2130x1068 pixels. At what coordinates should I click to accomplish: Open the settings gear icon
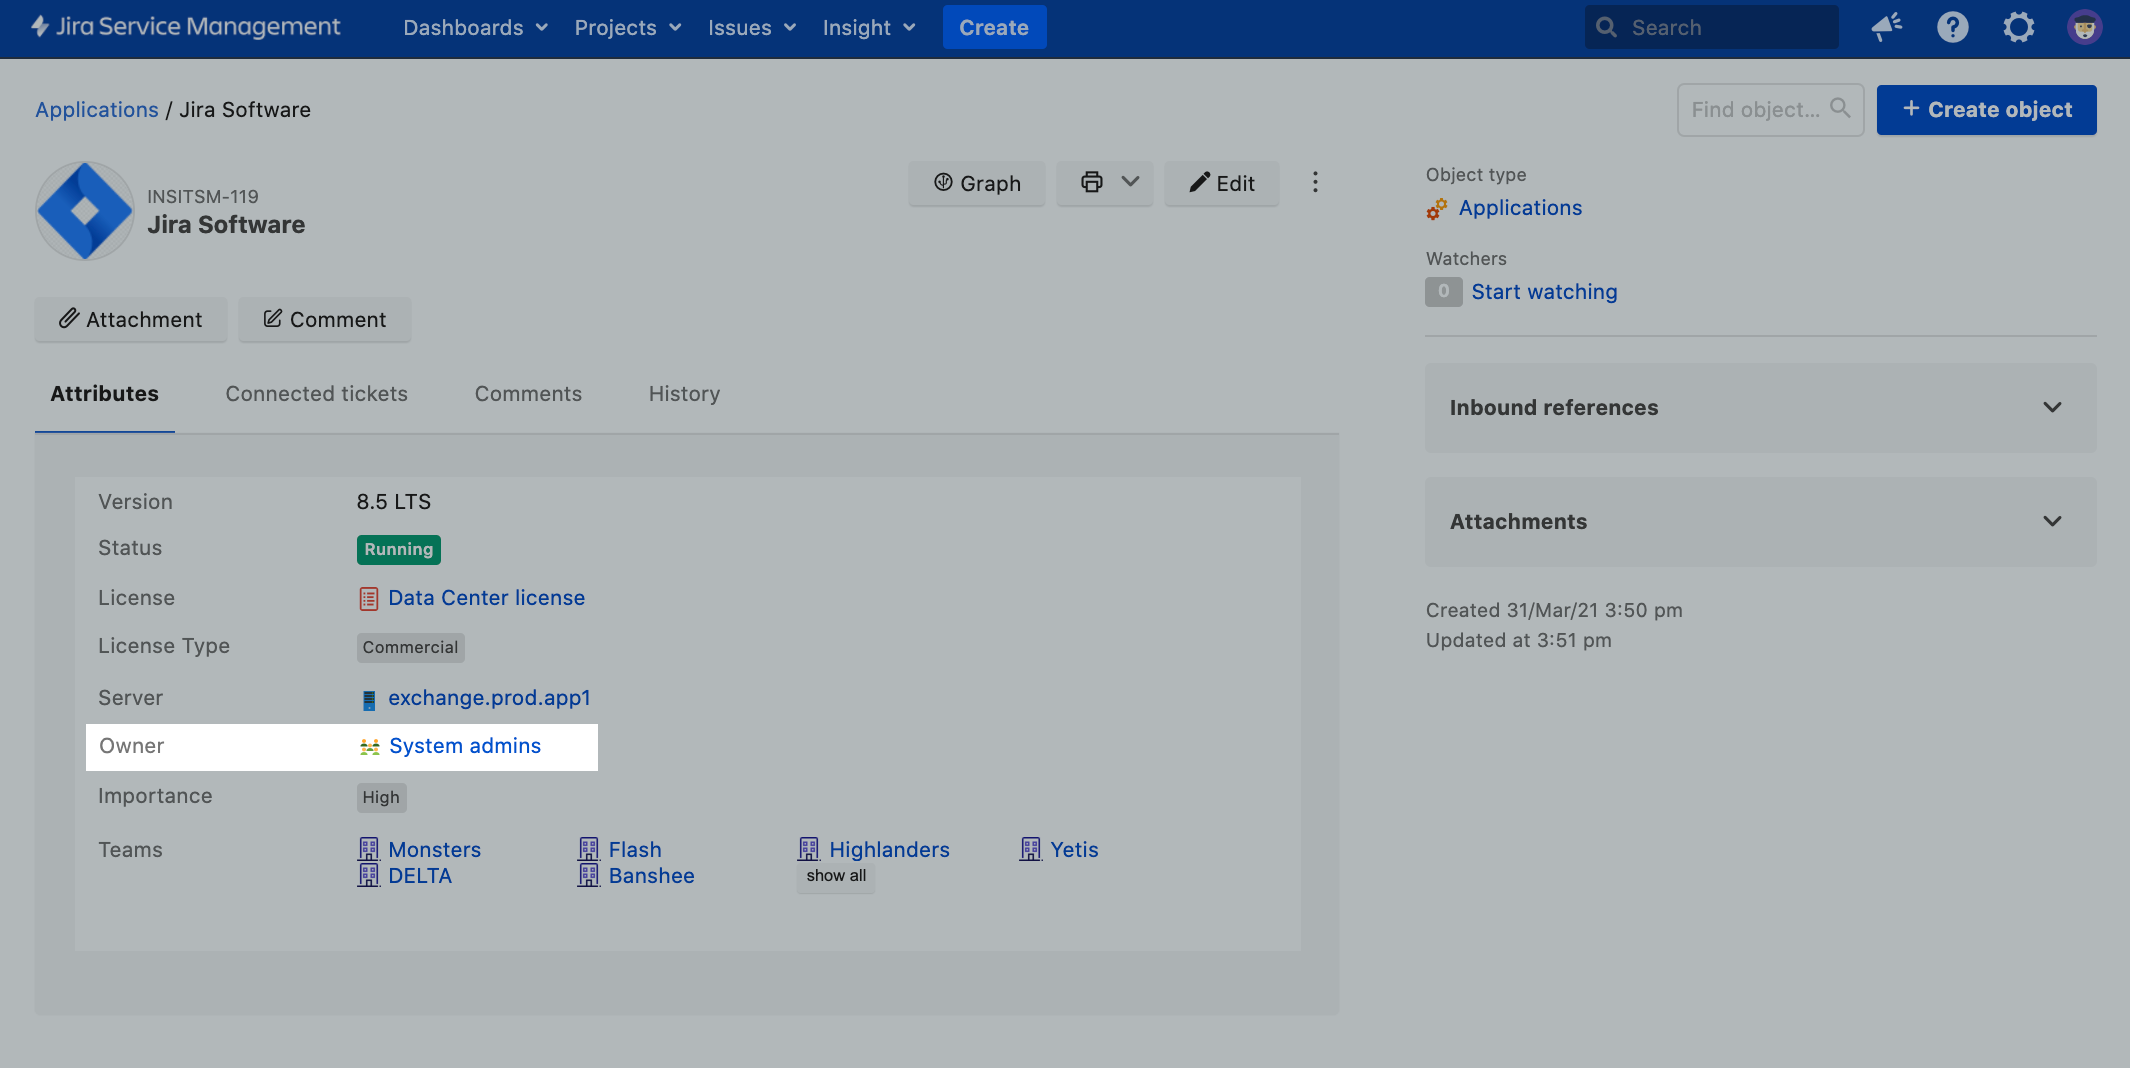click(2018, 27)
